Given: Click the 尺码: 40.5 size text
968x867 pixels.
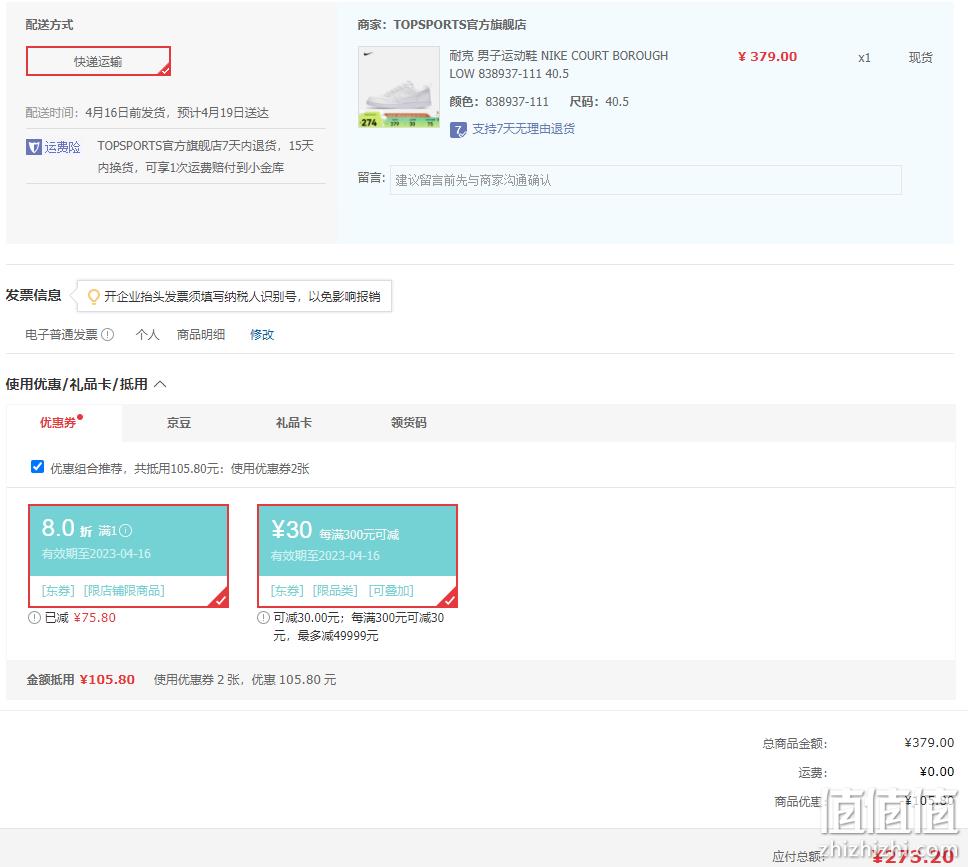Looking at the screenshot, I should pyautogui.click(x=599, y=102).
